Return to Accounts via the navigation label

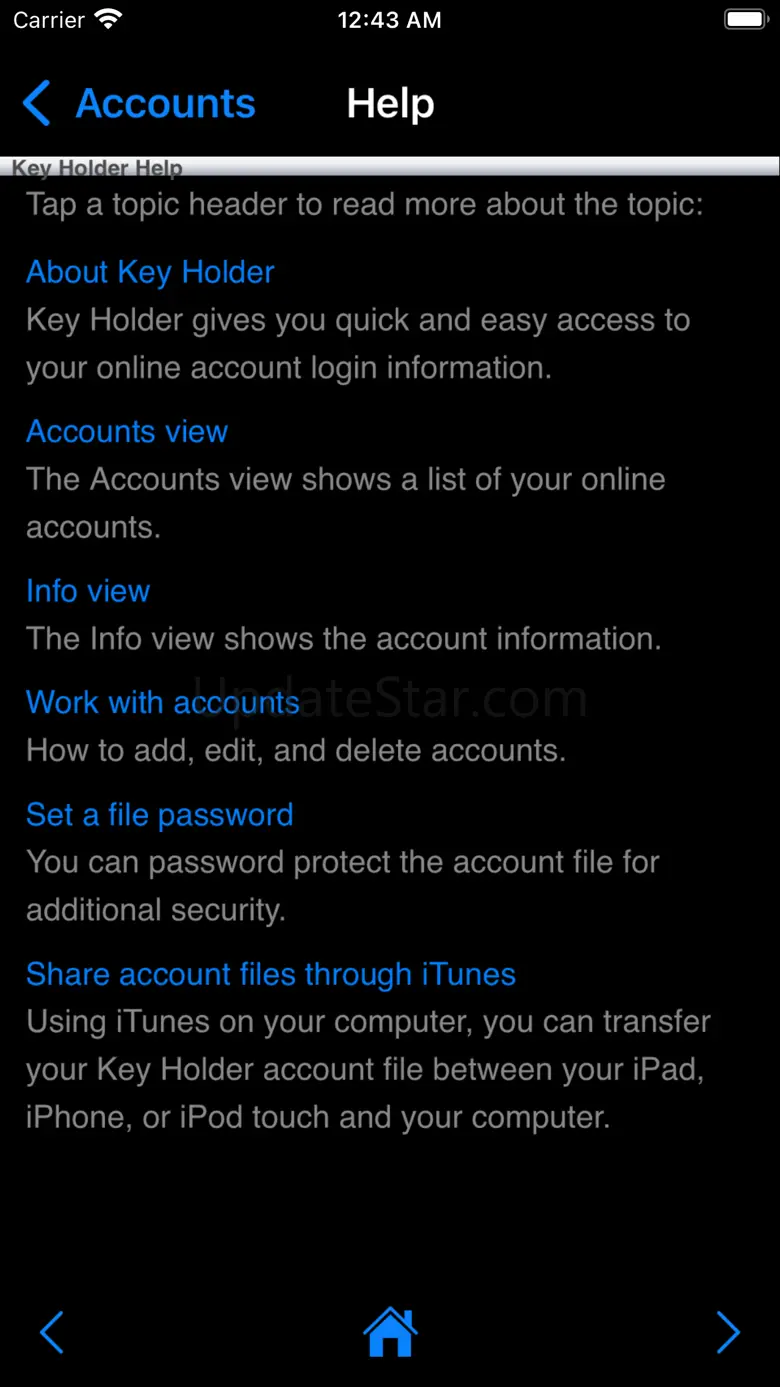coord(166,104)
